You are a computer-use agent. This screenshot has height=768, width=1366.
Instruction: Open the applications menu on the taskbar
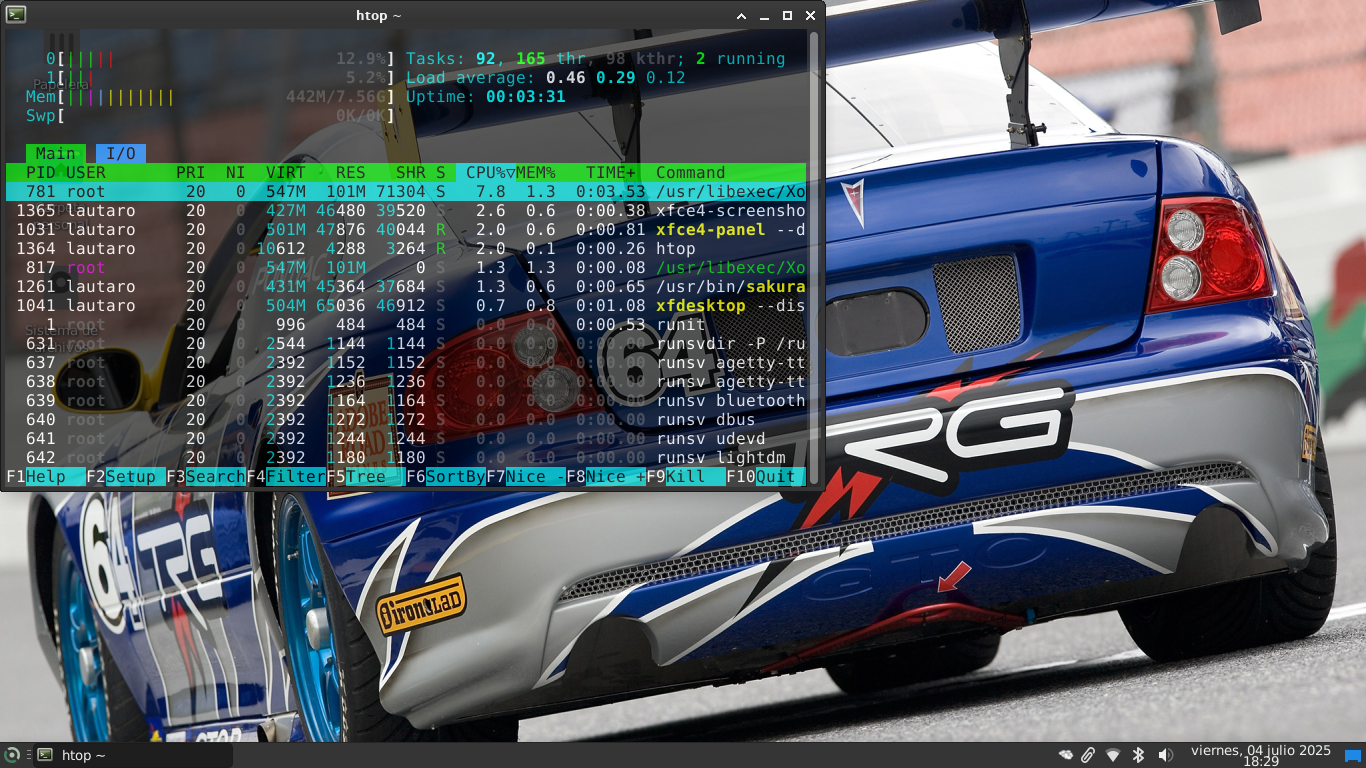click(12, 755)
